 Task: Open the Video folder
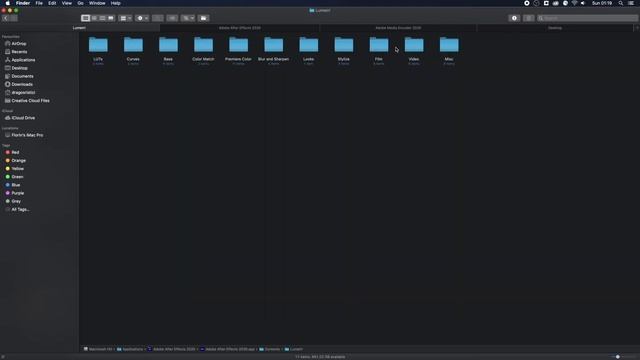414,45
